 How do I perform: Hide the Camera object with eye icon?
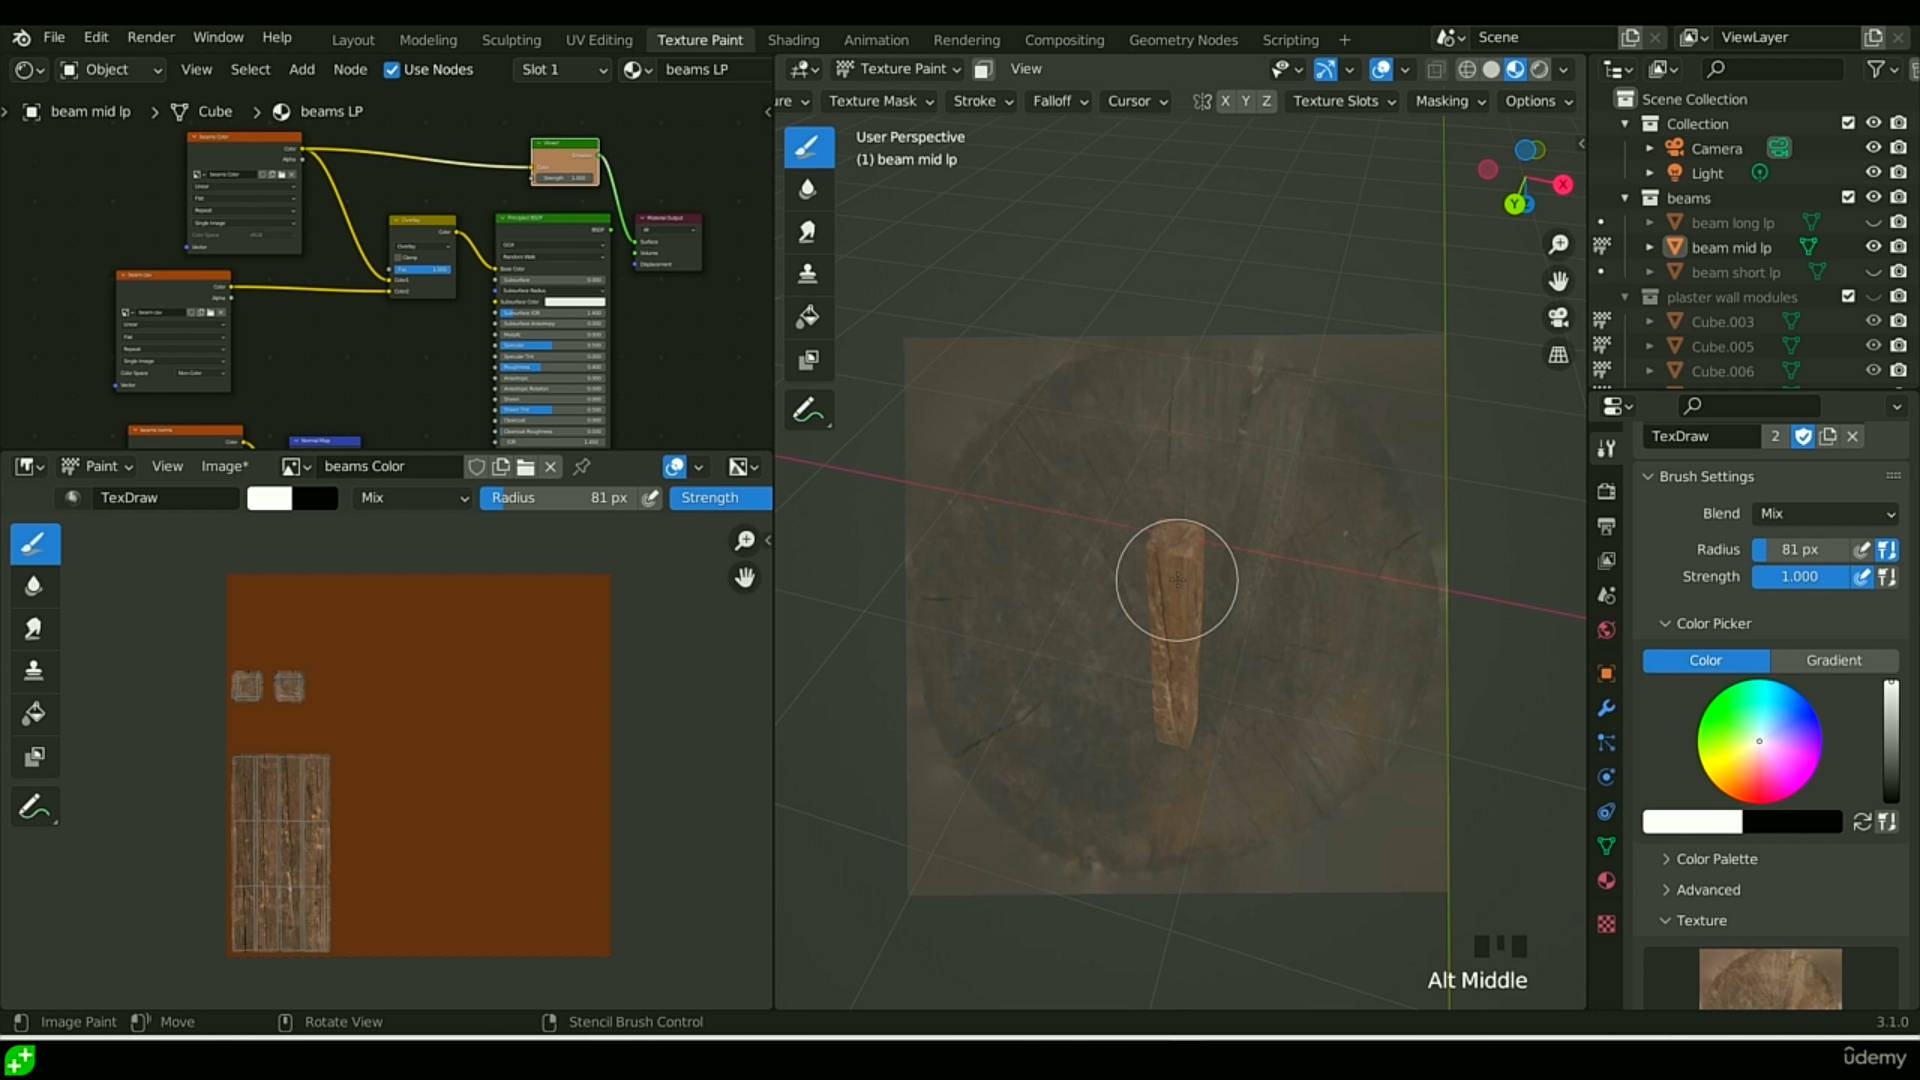pyautogui.click(x=1873, y=148)
